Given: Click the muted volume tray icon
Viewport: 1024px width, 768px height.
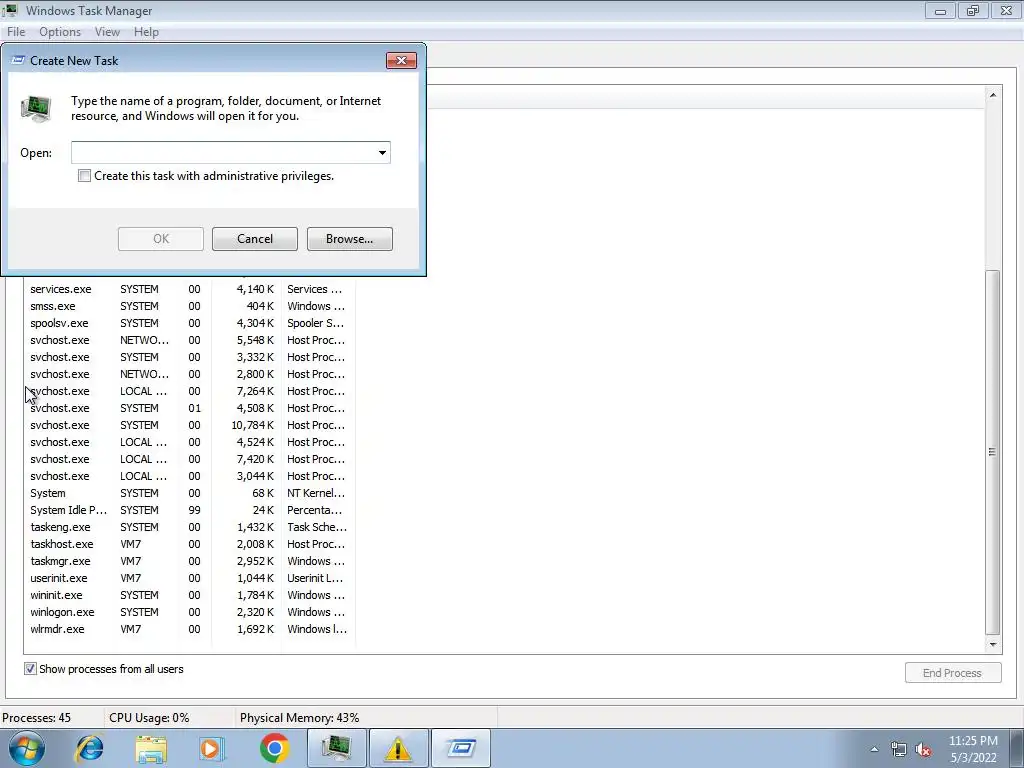Looking at the screenshot, I should click(x=923, y=749).
